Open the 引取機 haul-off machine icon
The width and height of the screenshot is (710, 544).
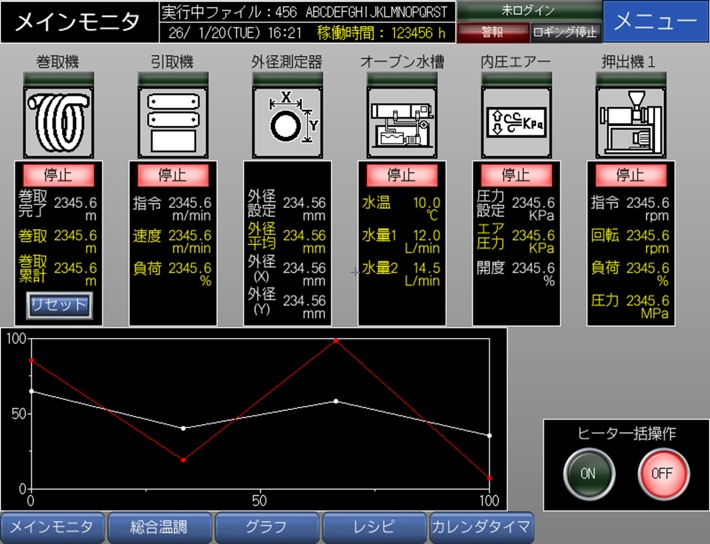coord(173,123)
